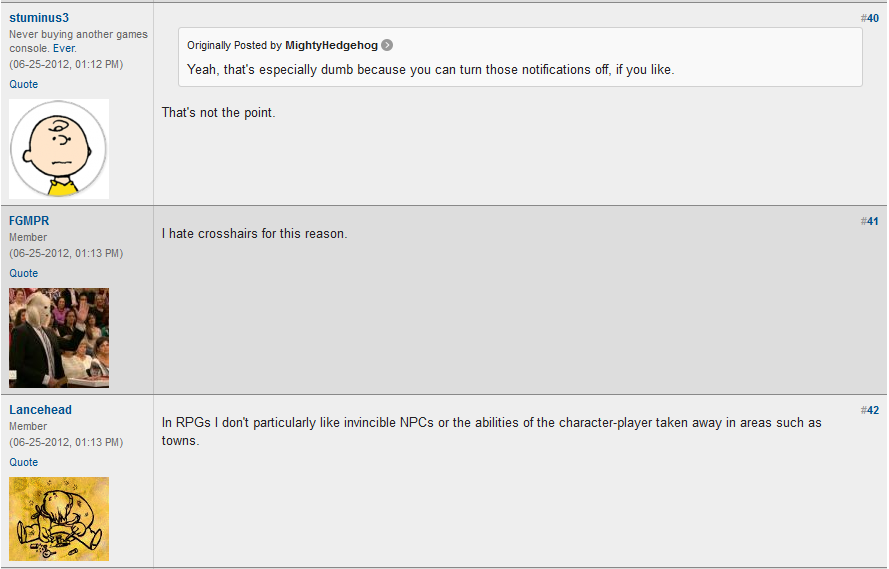
Task: Visit FGMPR's profile via username
Action: click(29, 221)
